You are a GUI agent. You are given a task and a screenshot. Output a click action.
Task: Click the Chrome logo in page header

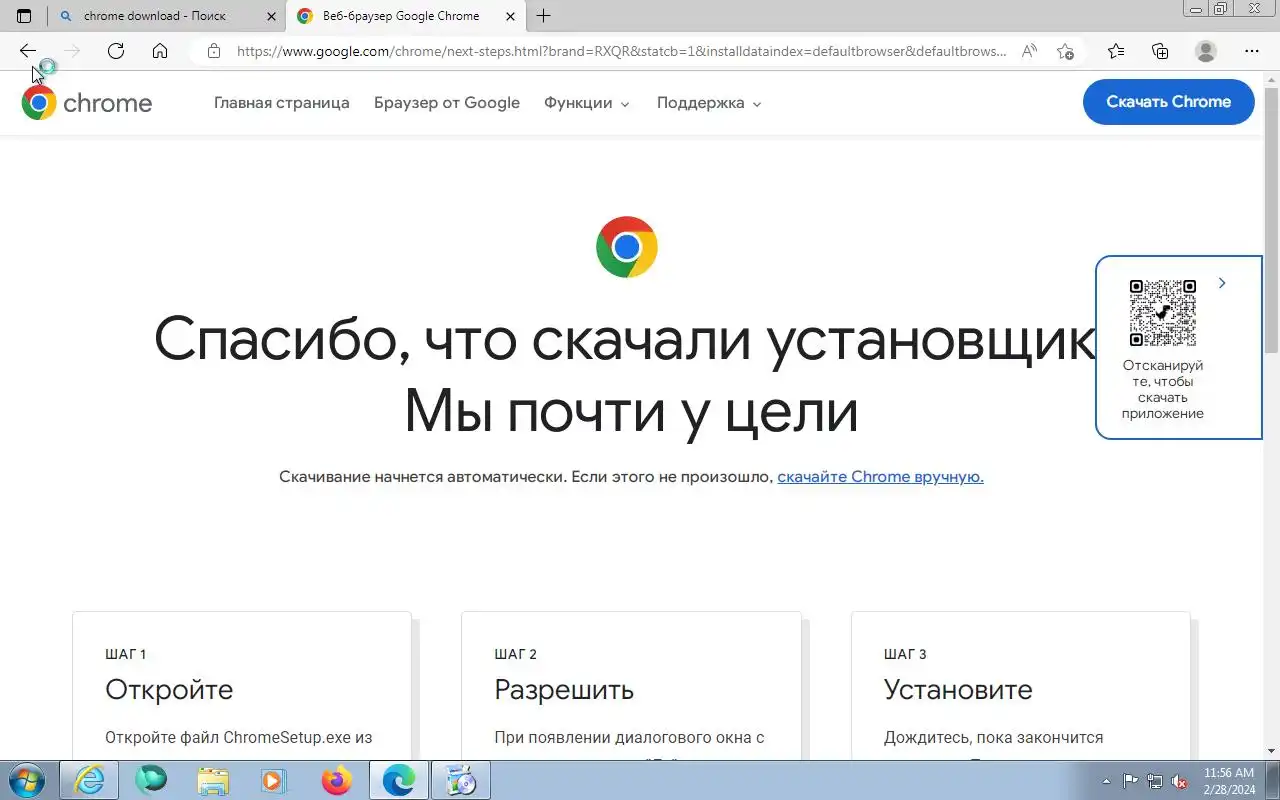87,103
